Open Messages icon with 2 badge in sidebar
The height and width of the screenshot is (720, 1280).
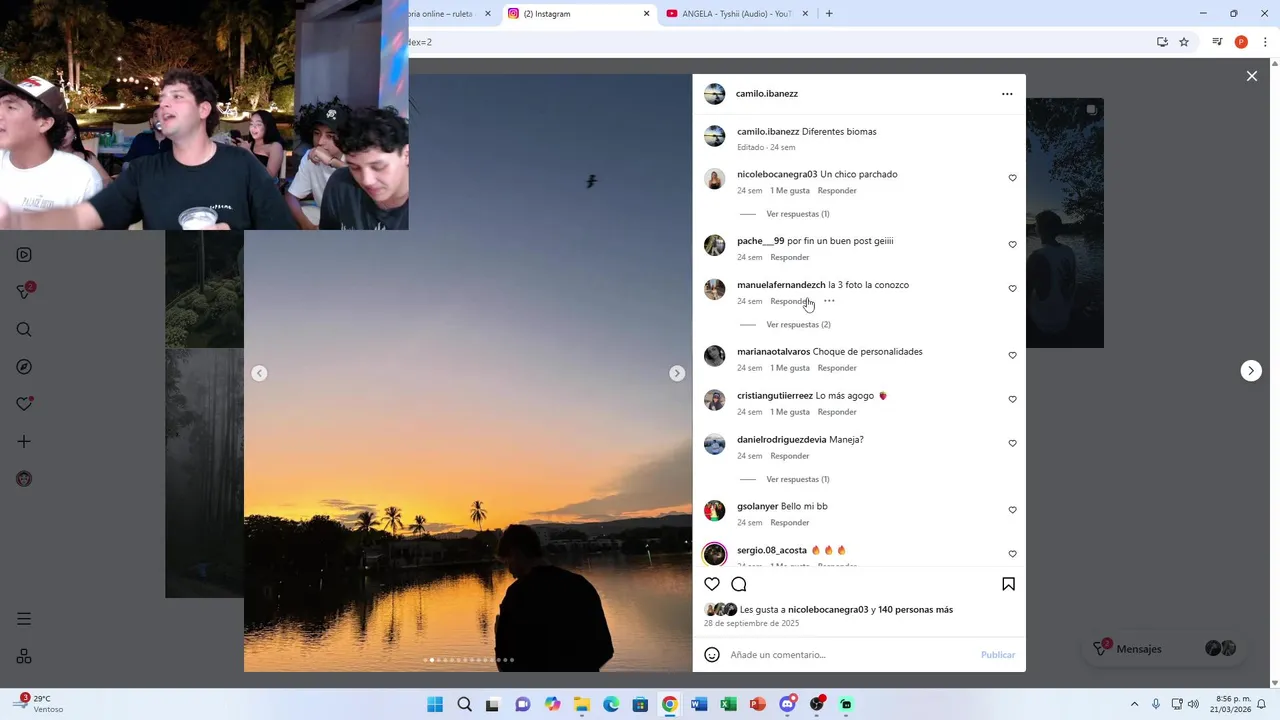pos(25,291)
